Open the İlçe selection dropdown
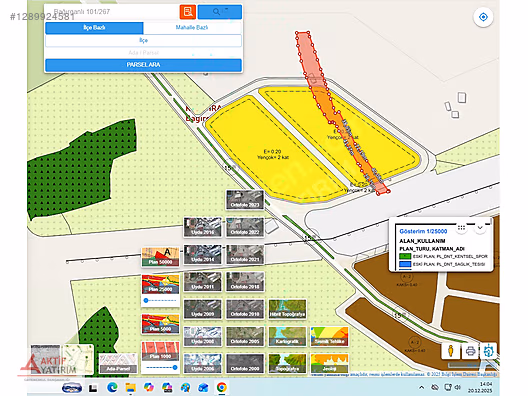 143,40
